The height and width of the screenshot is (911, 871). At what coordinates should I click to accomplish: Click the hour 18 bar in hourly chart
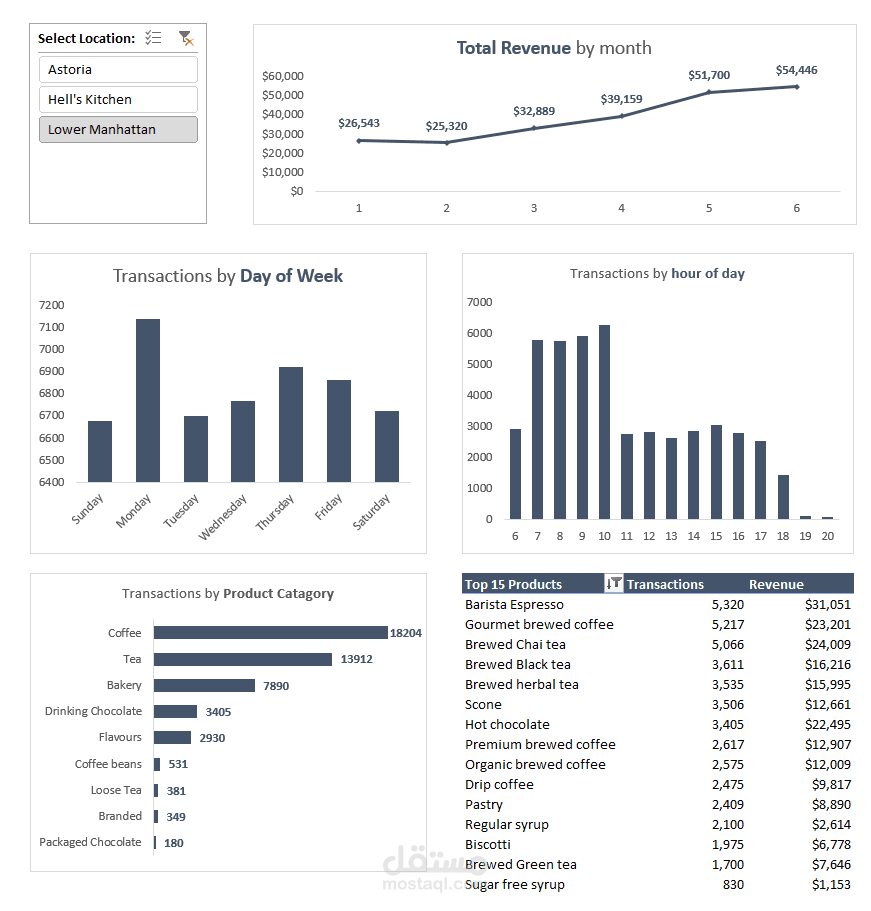(x=783, y=497)
